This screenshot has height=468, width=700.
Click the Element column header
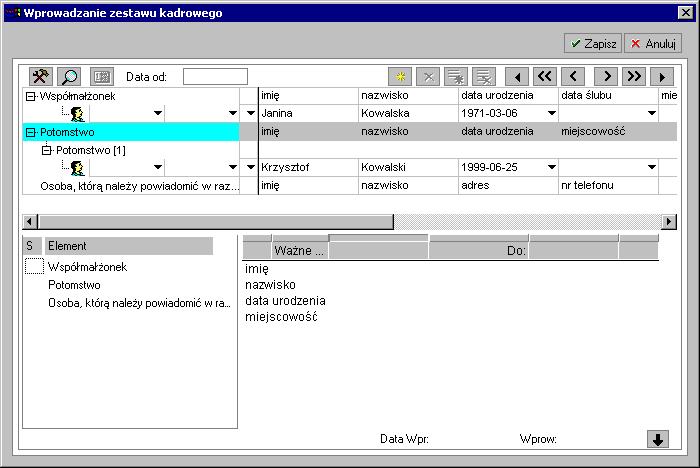pyautogui.click(x=129, y=246)
